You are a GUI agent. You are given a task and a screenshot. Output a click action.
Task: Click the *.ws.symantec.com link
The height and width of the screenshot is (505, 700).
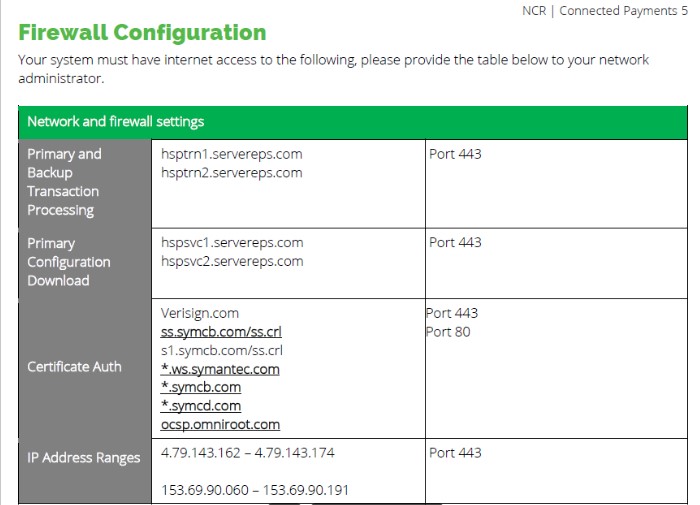[x=220, y=369]
